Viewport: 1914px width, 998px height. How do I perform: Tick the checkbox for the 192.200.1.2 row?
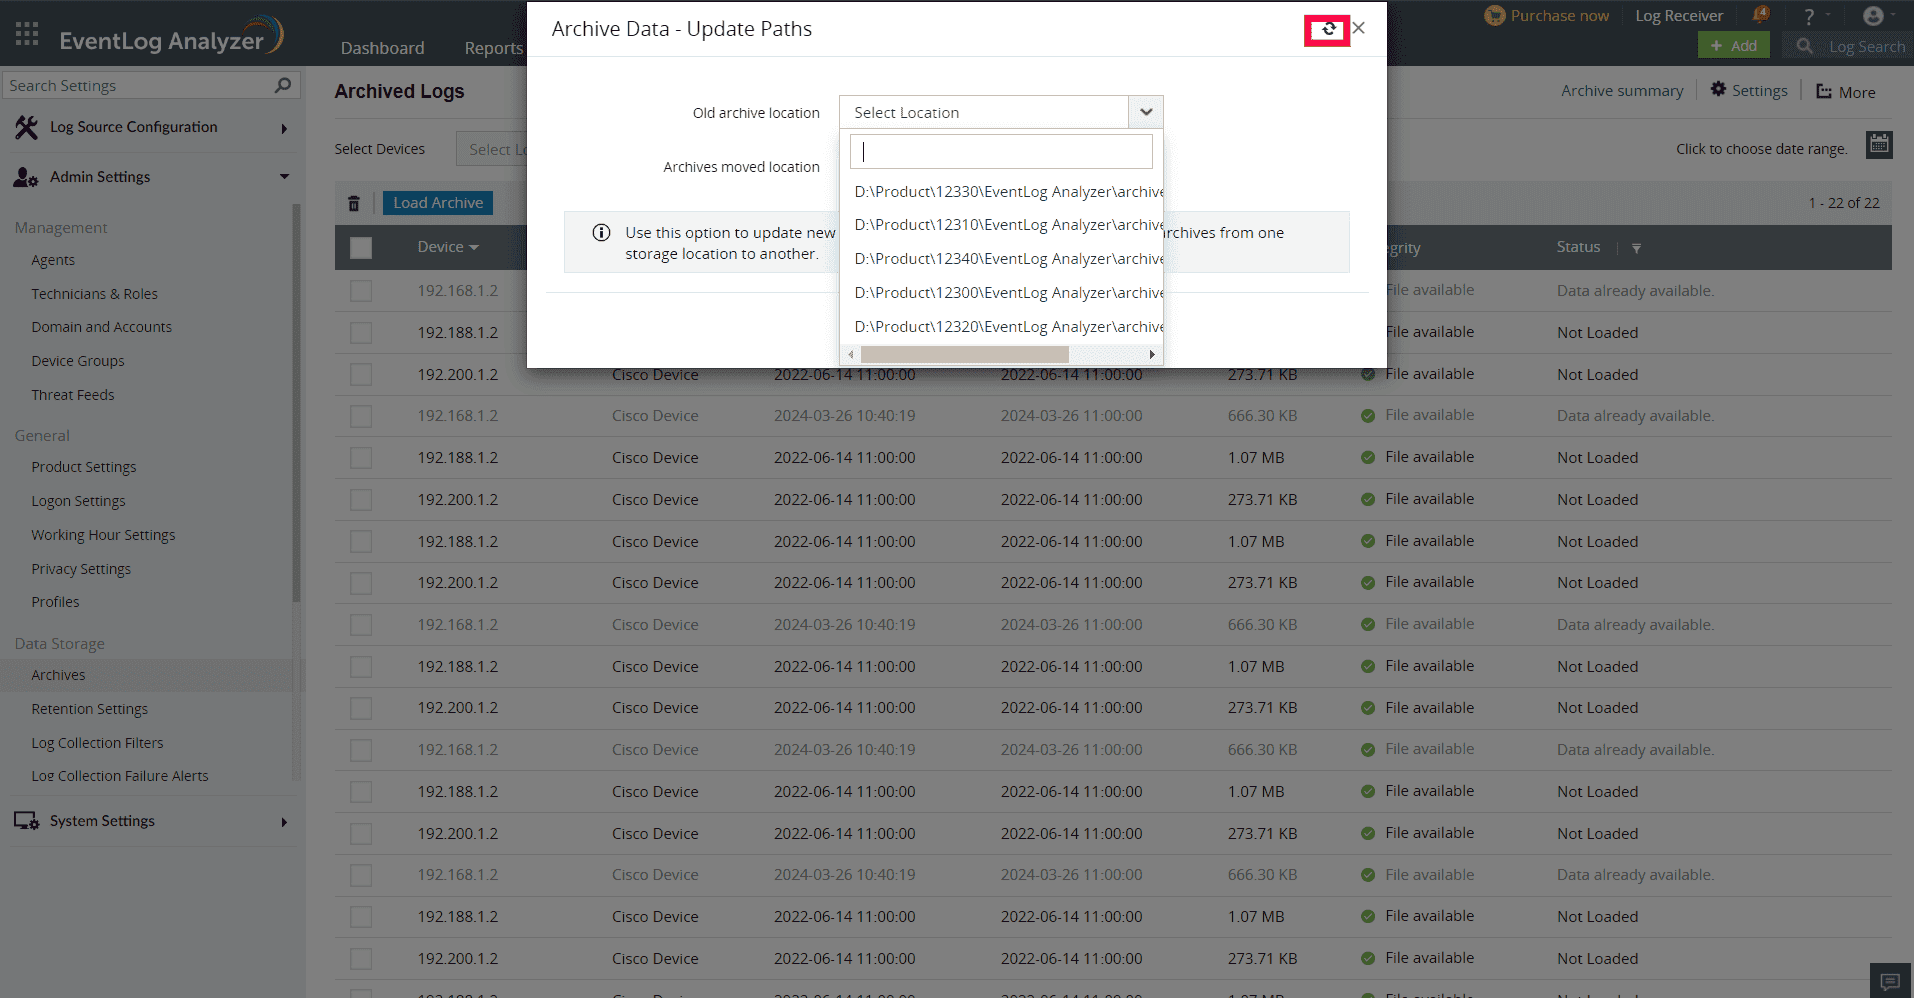[361, 374]
